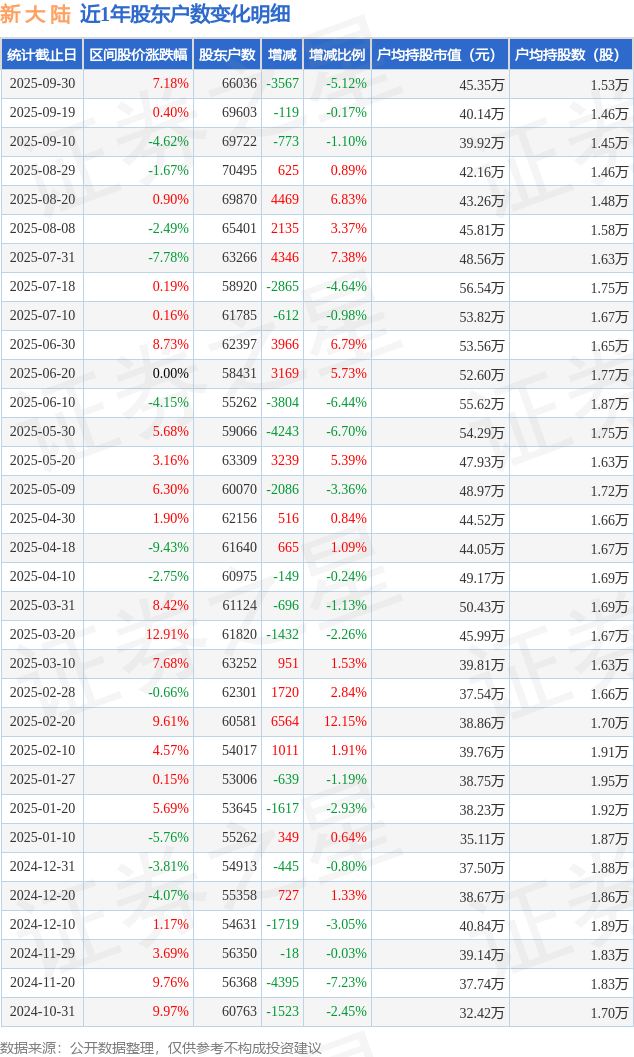Click the 数据来源 footer note
634x1057 pixels.
point(161,1047)
